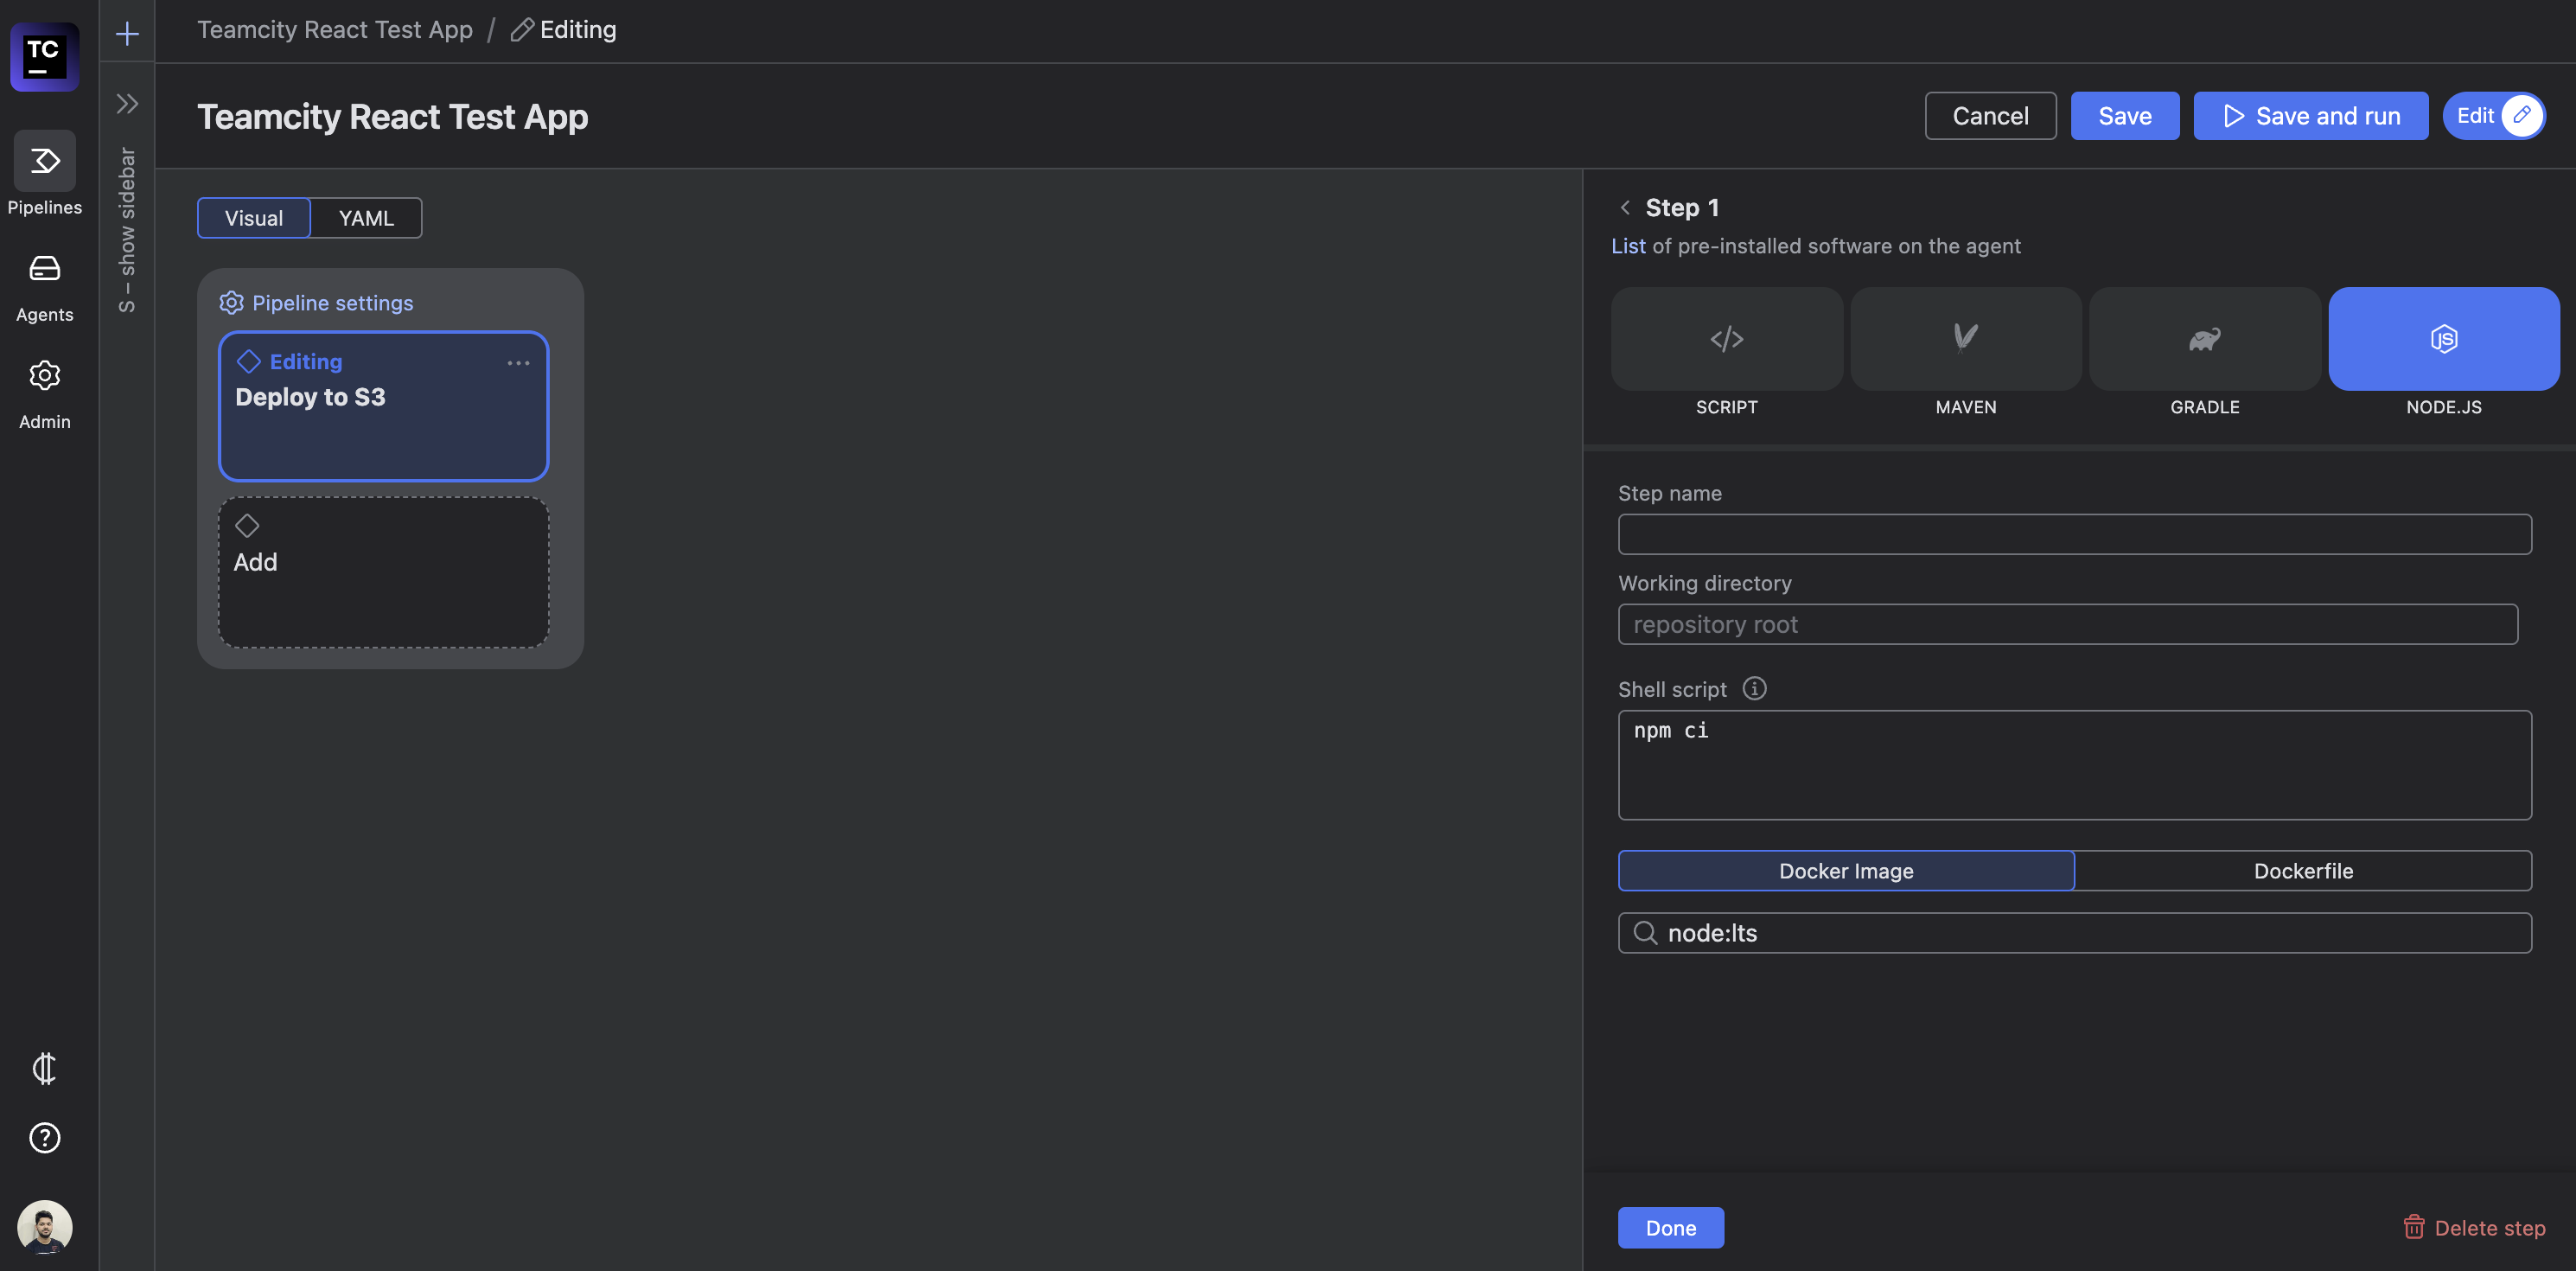Screen dimensions: 2576x1271
Task: Select the Docker Image option
Action: point(1846,871)
